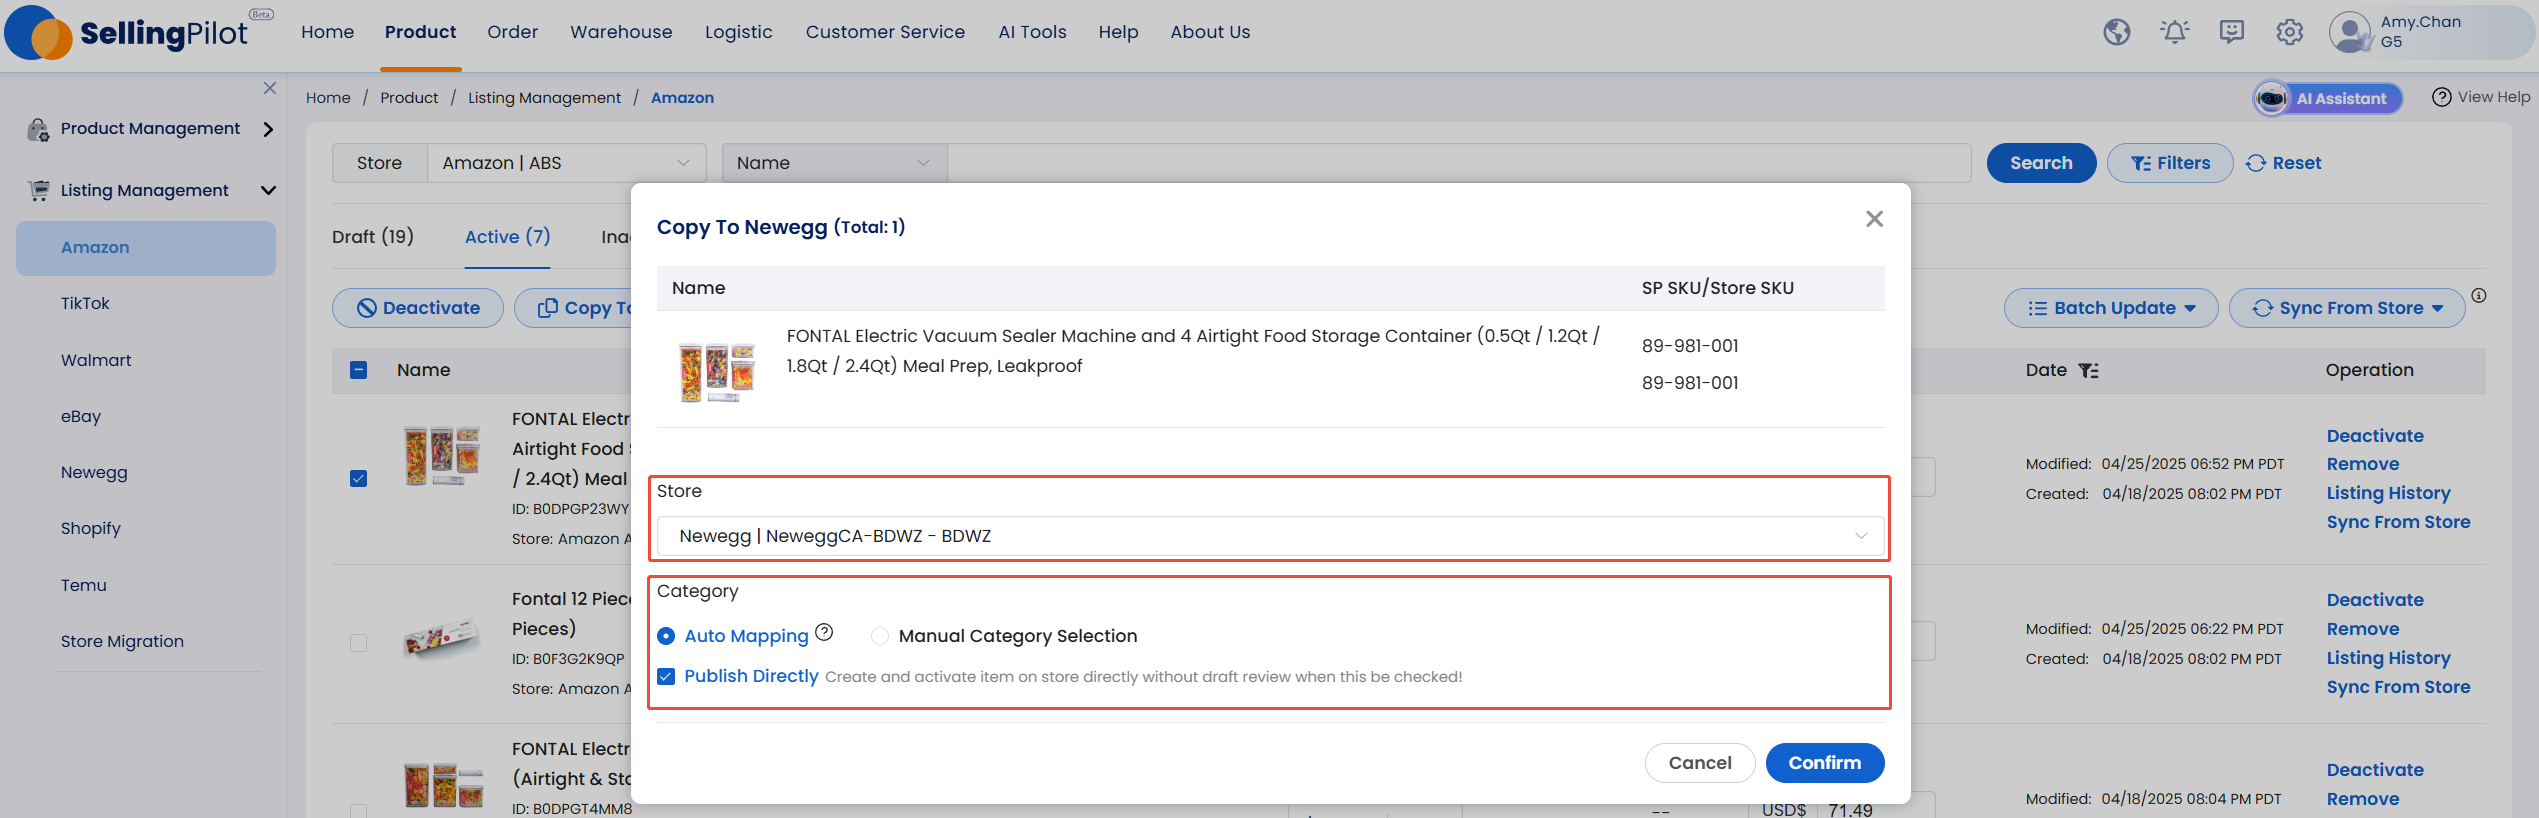Click the Reset link
The height and width of the screenshot is (818, 2539).
point(2284,163)
